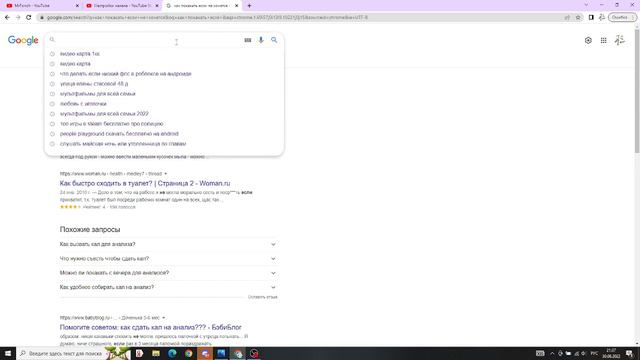Switch to the second YouTube tab

click(x=122, y=6)
